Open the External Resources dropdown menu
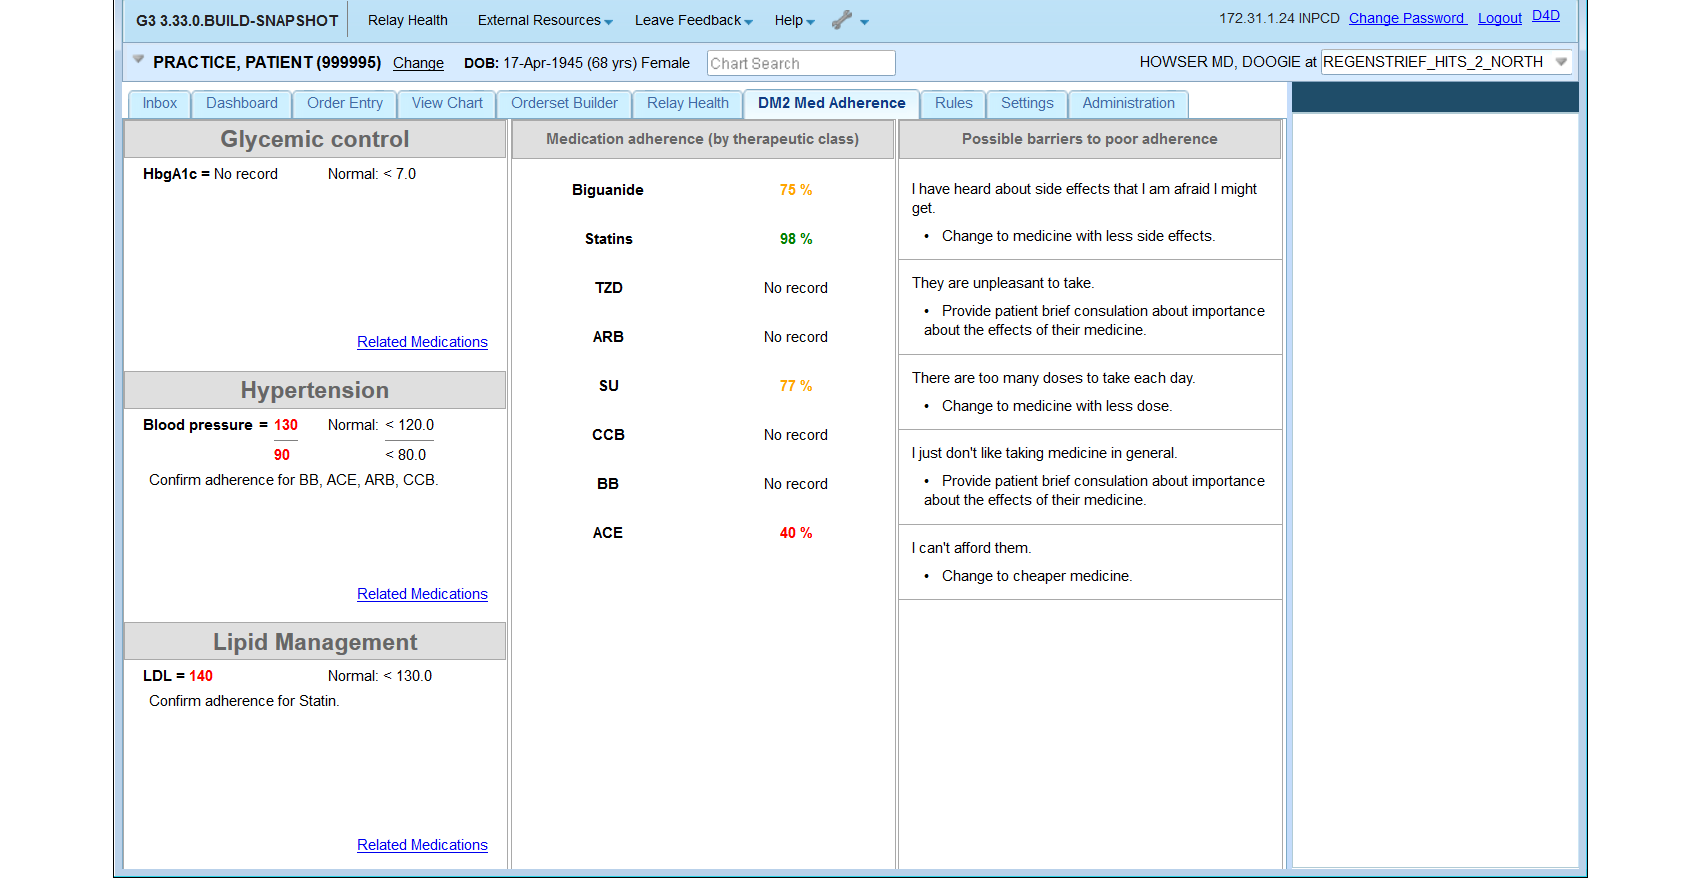The image size is (1700, 878). [x=544, y=20]
